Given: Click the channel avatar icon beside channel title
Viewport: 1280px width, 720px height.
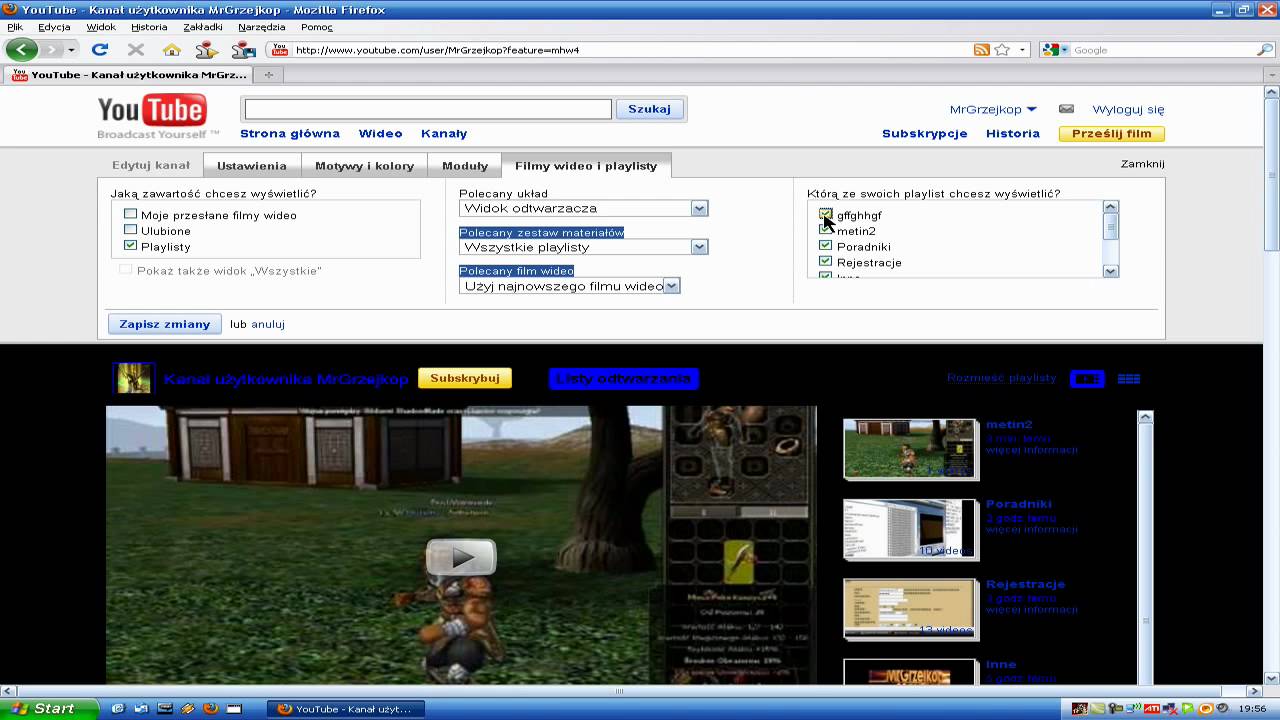Looking at the screenshot, I should [134, 378].
